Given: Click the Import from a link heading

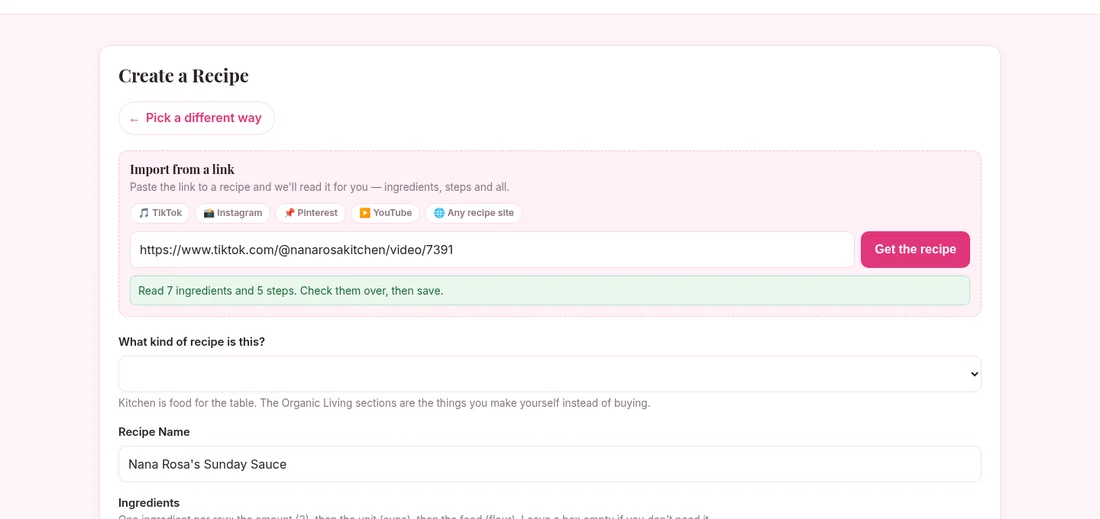Looking at the screenshot, I should click(x=182, y=170).
